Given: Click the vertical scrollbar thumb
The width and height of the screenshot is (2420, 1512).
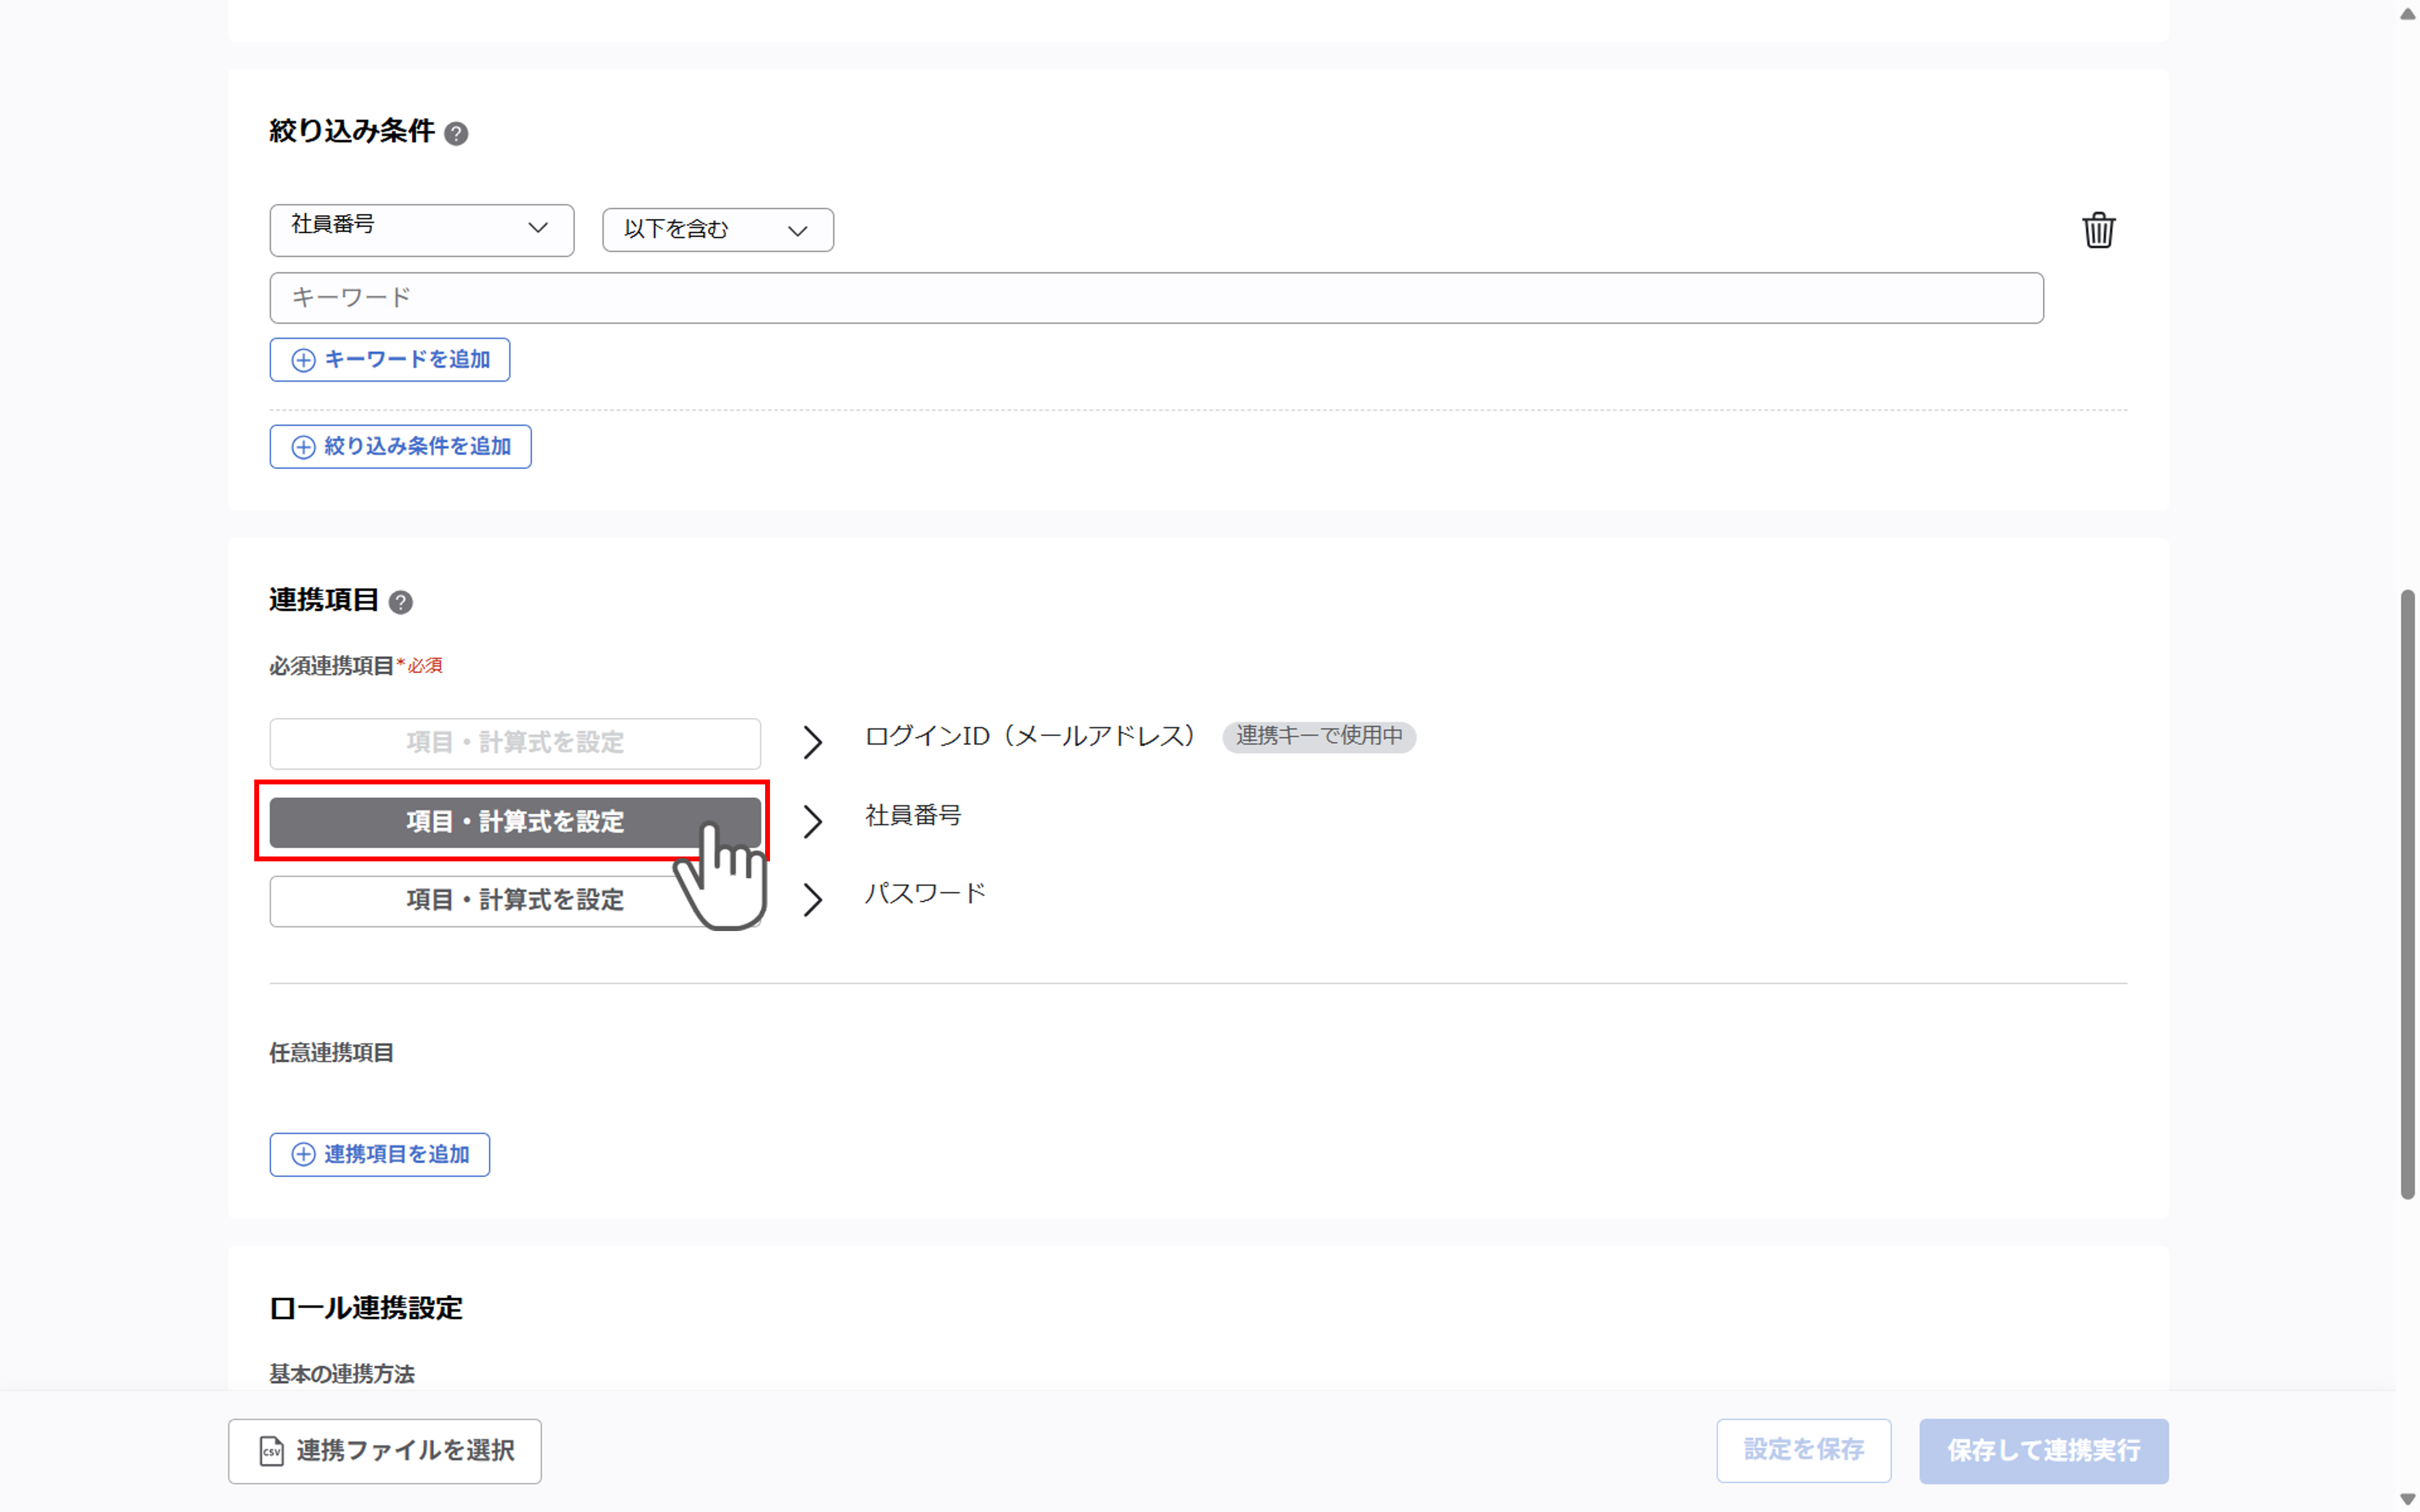Looking at the screenshot, I should [2407, 895].
